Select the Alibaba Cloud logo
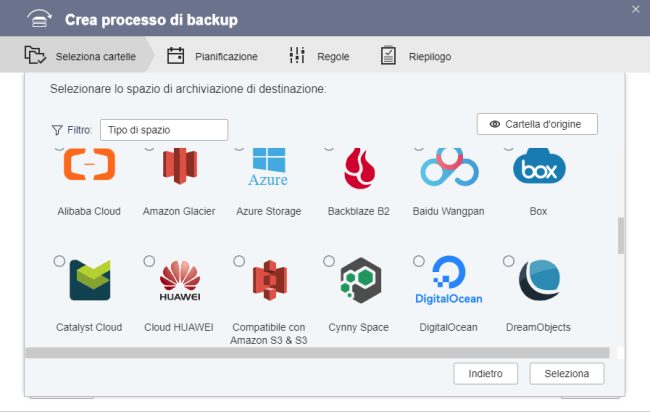This screenshot has width=650, height=412. coord(89,164)
